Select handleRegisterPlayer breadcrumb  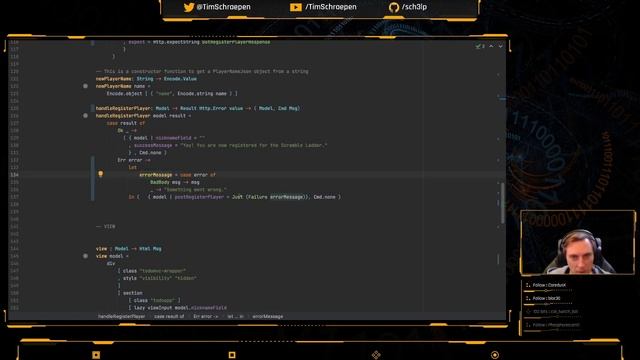pos(121,316)
